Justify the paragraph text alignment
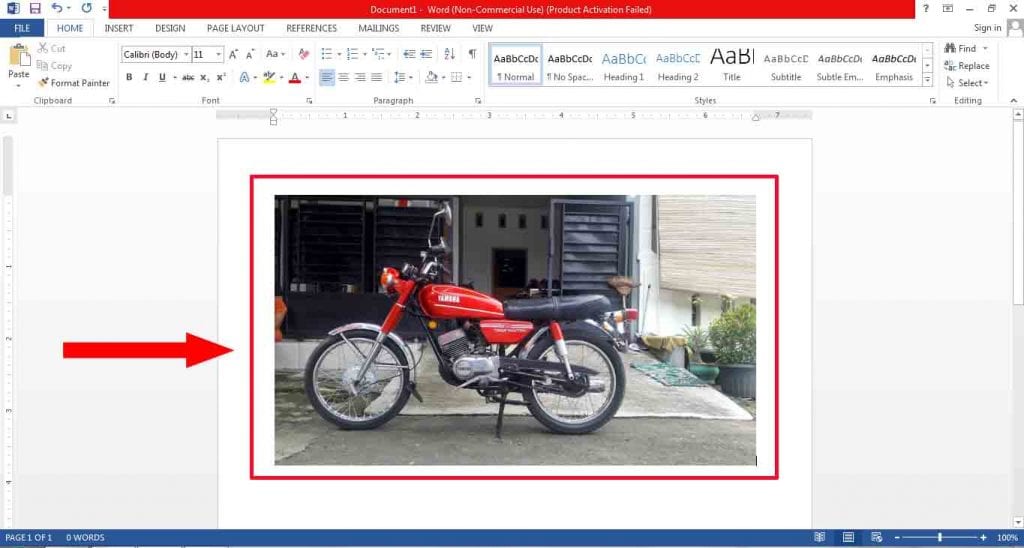The image size is (1024, 548). pyautogui.click(x=377, y=77)
